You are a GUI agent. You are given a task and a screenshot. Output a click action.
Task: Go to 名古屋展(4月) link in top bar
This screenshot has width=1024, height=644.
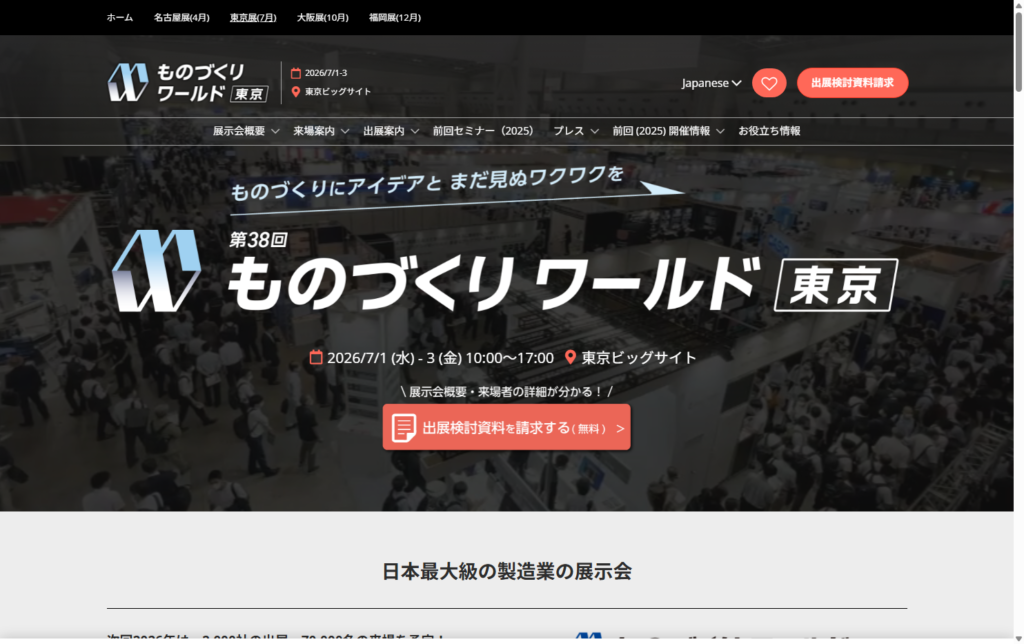[182, 17]
